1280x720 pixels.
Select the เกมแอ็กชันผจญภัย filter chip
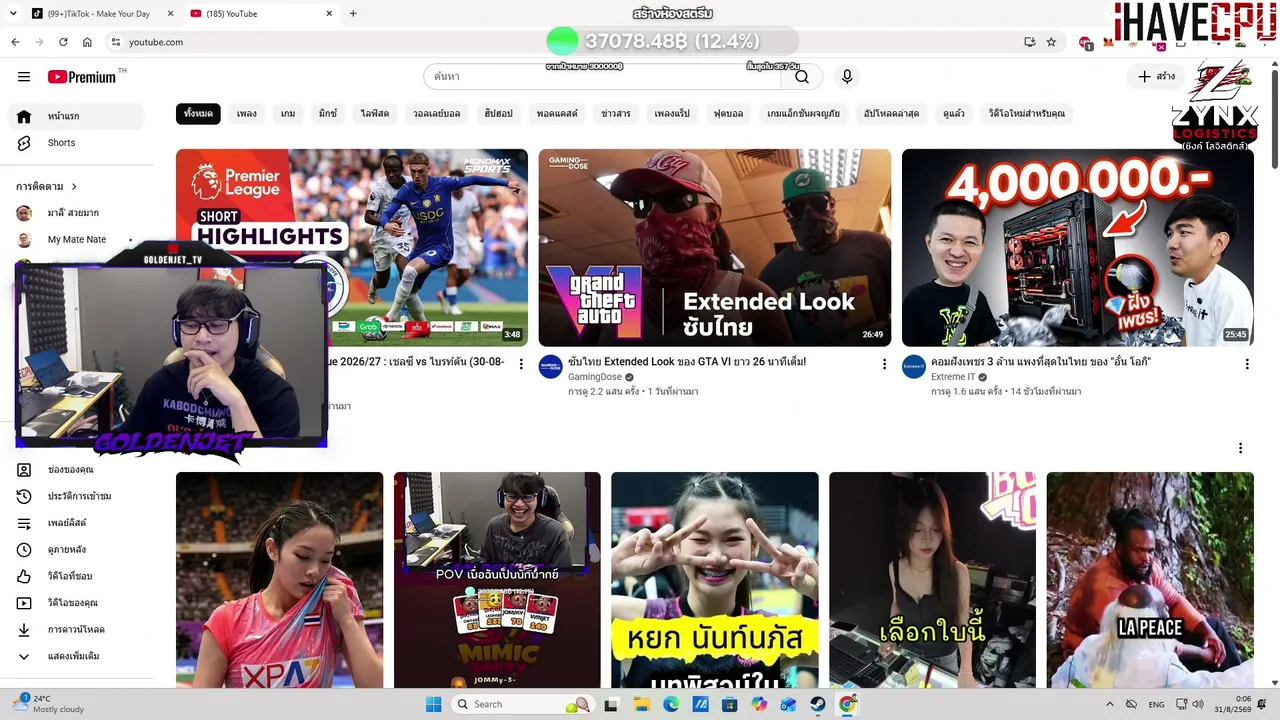[x=803, y=114]
